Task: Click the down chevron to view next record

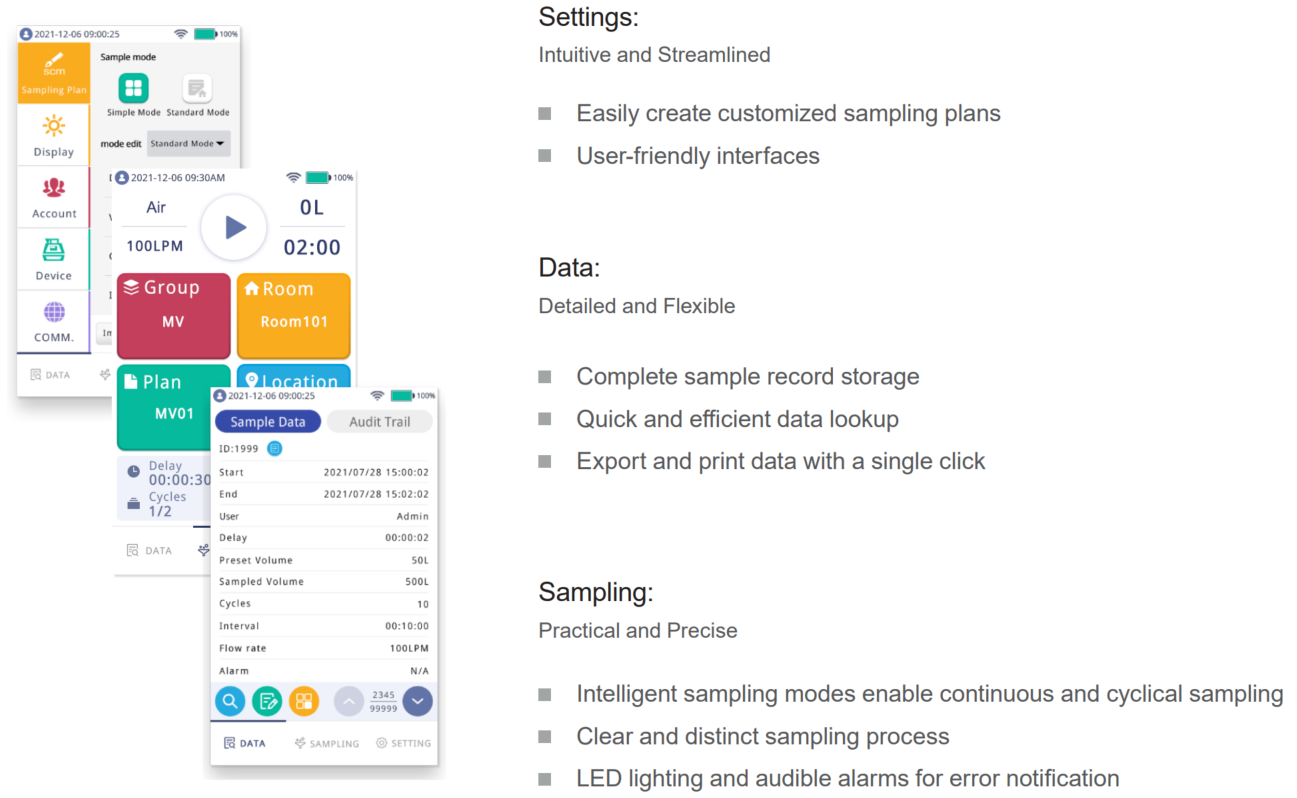Action: [x=417, y=701]
